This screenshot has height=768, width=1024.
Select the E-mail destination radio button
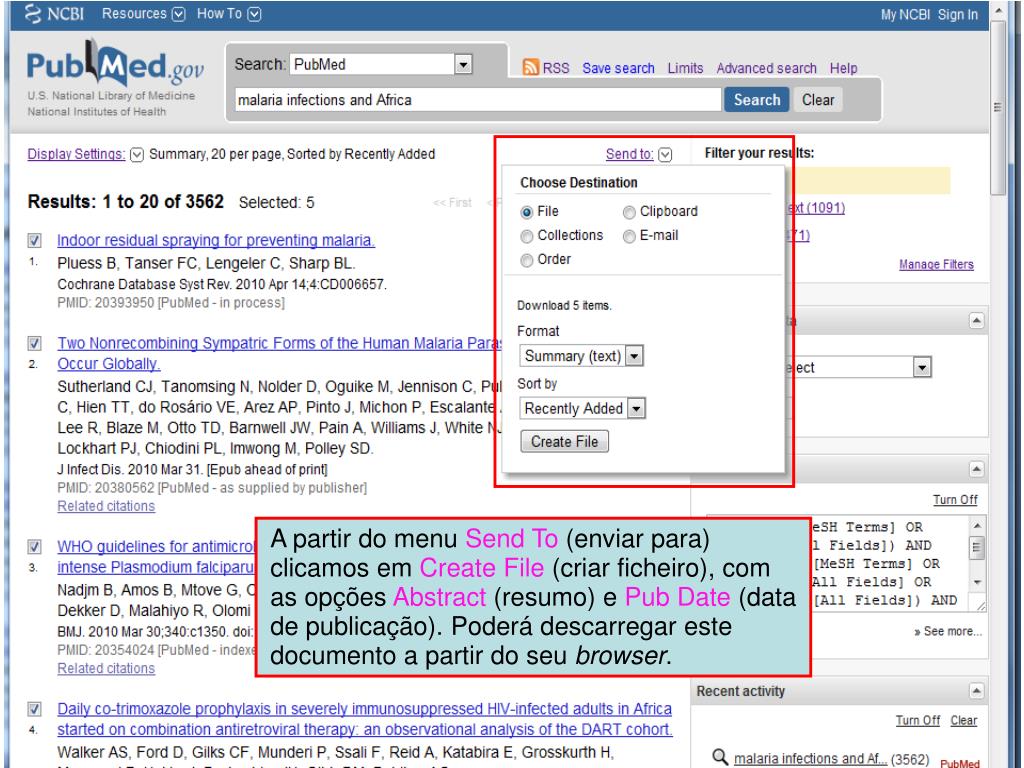[629, 236]
